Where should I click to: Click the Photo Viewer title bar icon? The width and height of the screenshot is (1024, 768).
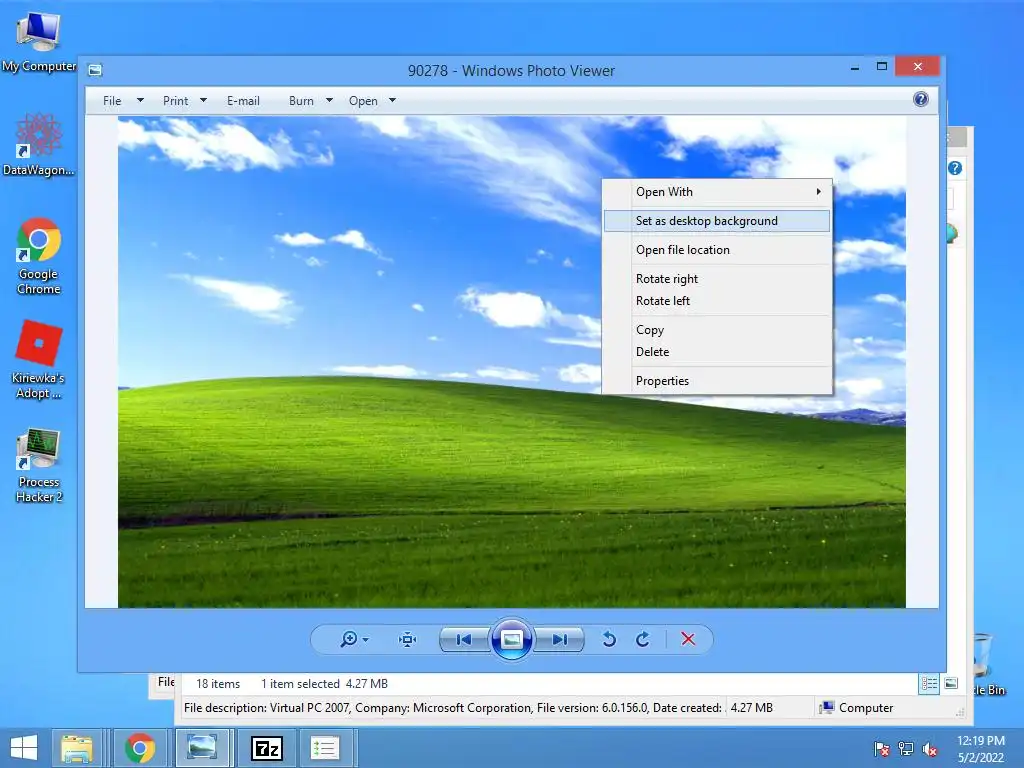[x=95, y=70]
